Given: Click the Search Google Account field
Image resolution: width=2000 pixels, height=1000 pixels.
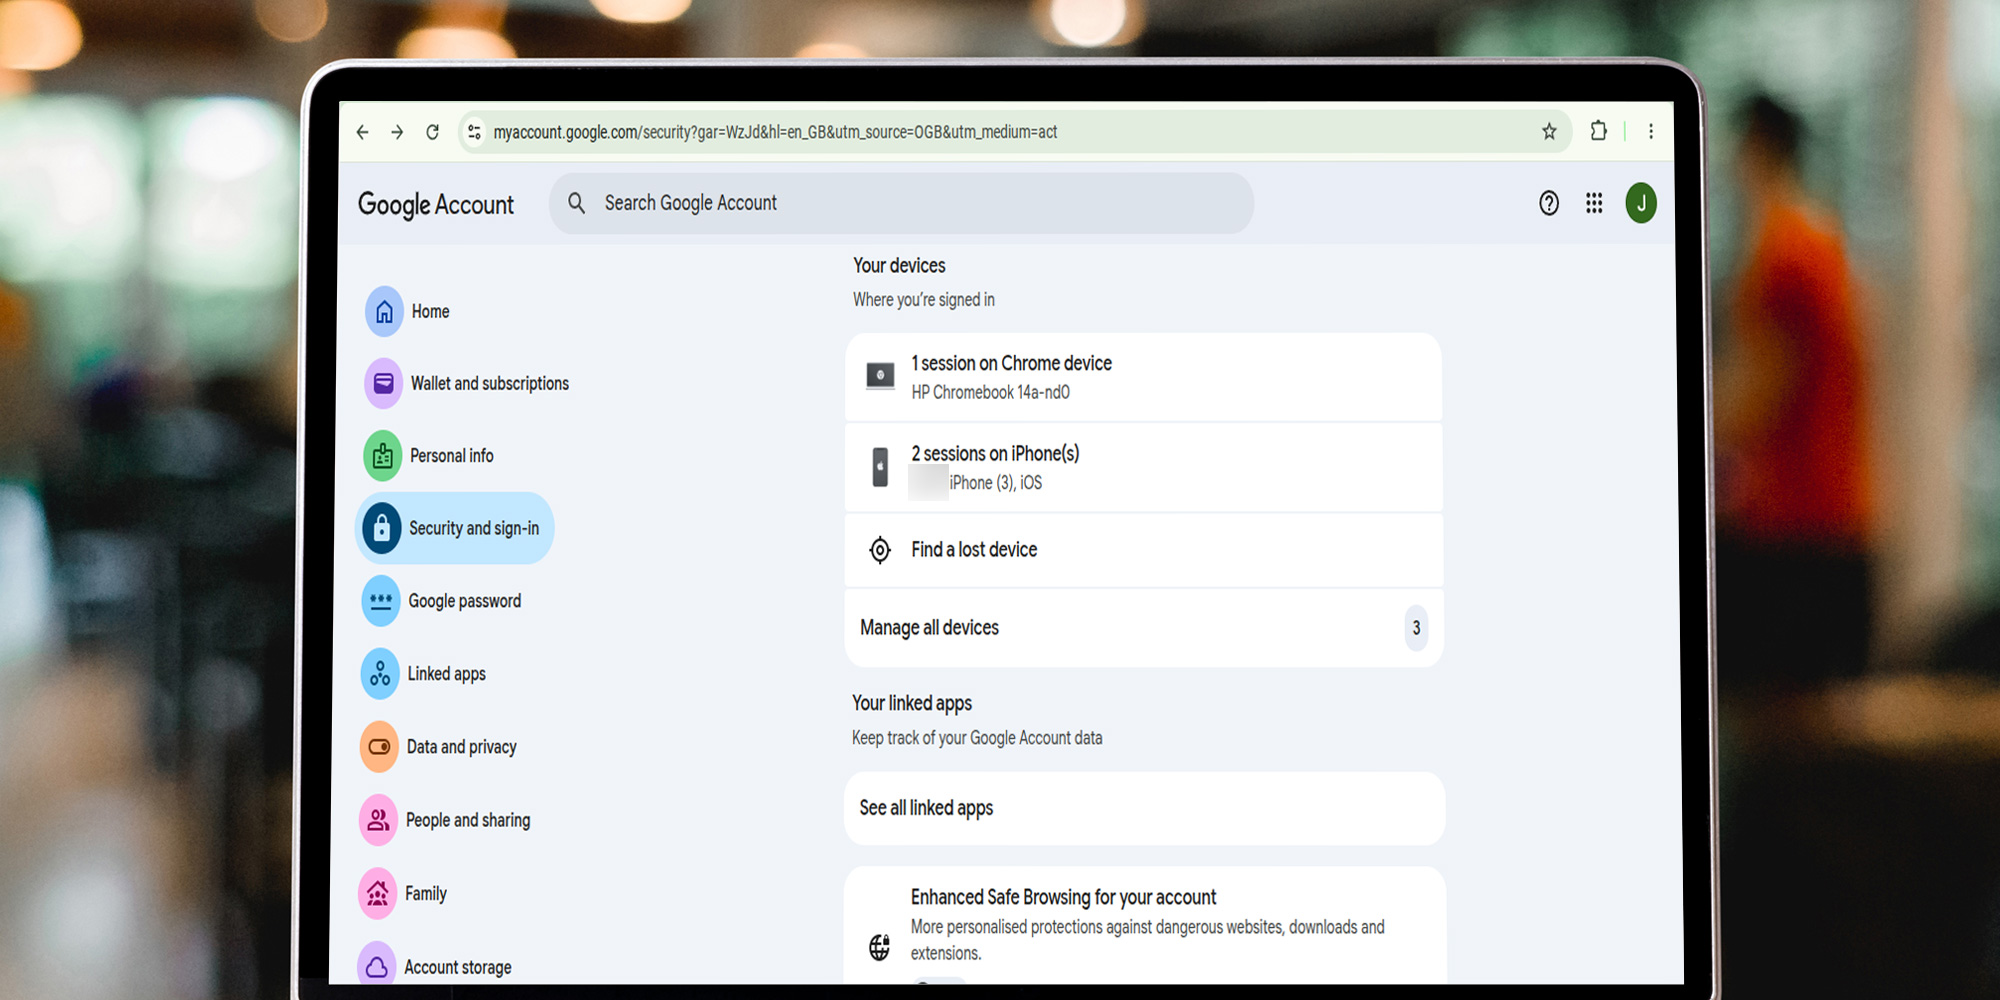Looking at the screenshot, I should (901, 203).
